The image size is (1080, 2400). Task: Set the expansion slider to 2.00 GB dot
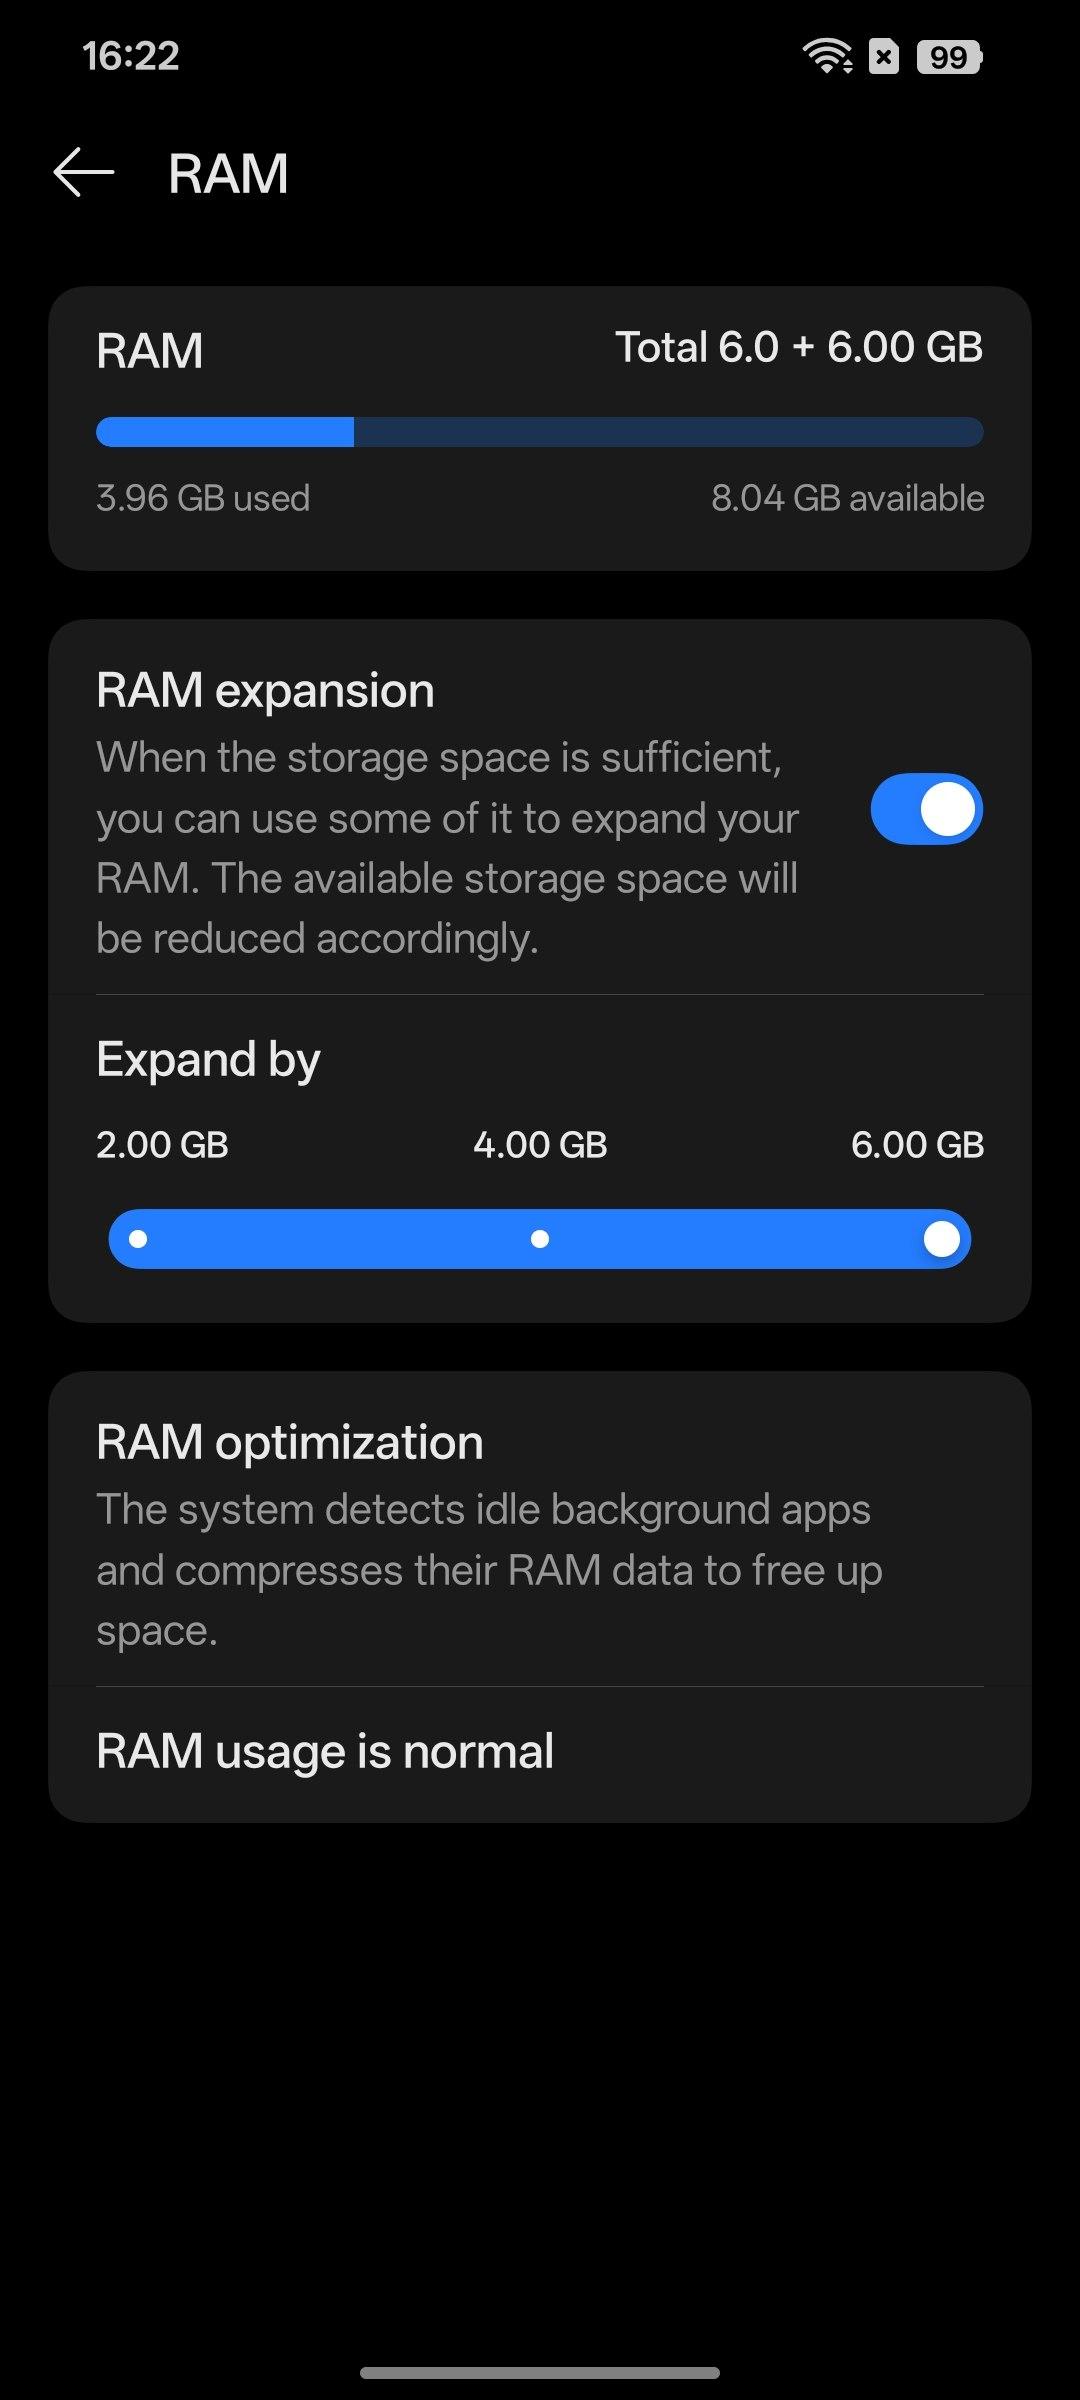[139, 1239]
